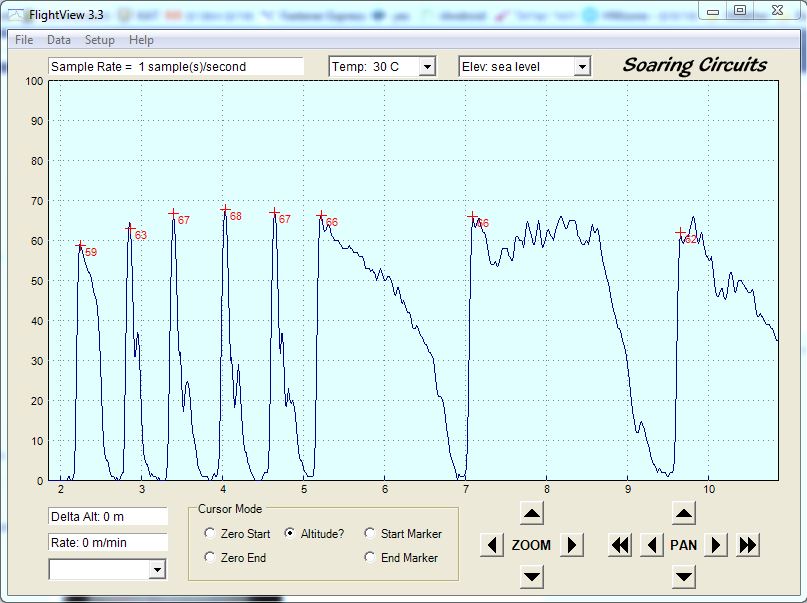The image size is (807, 603).
Task: Click the zoom down arrow button
Action: (x=532, y=577)
